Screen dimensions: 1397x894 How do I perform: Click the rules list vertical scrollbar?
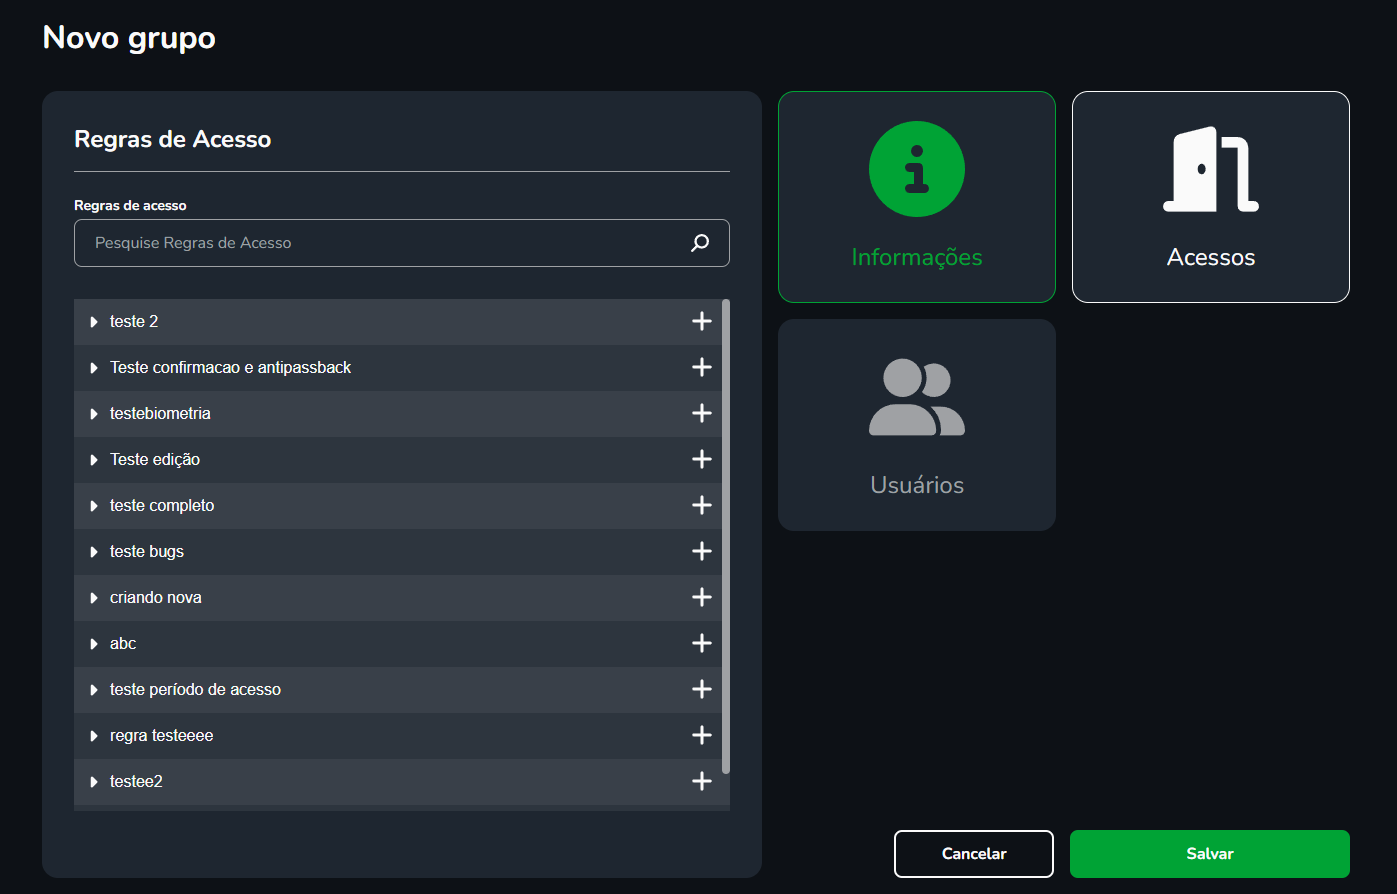point(726,536)
